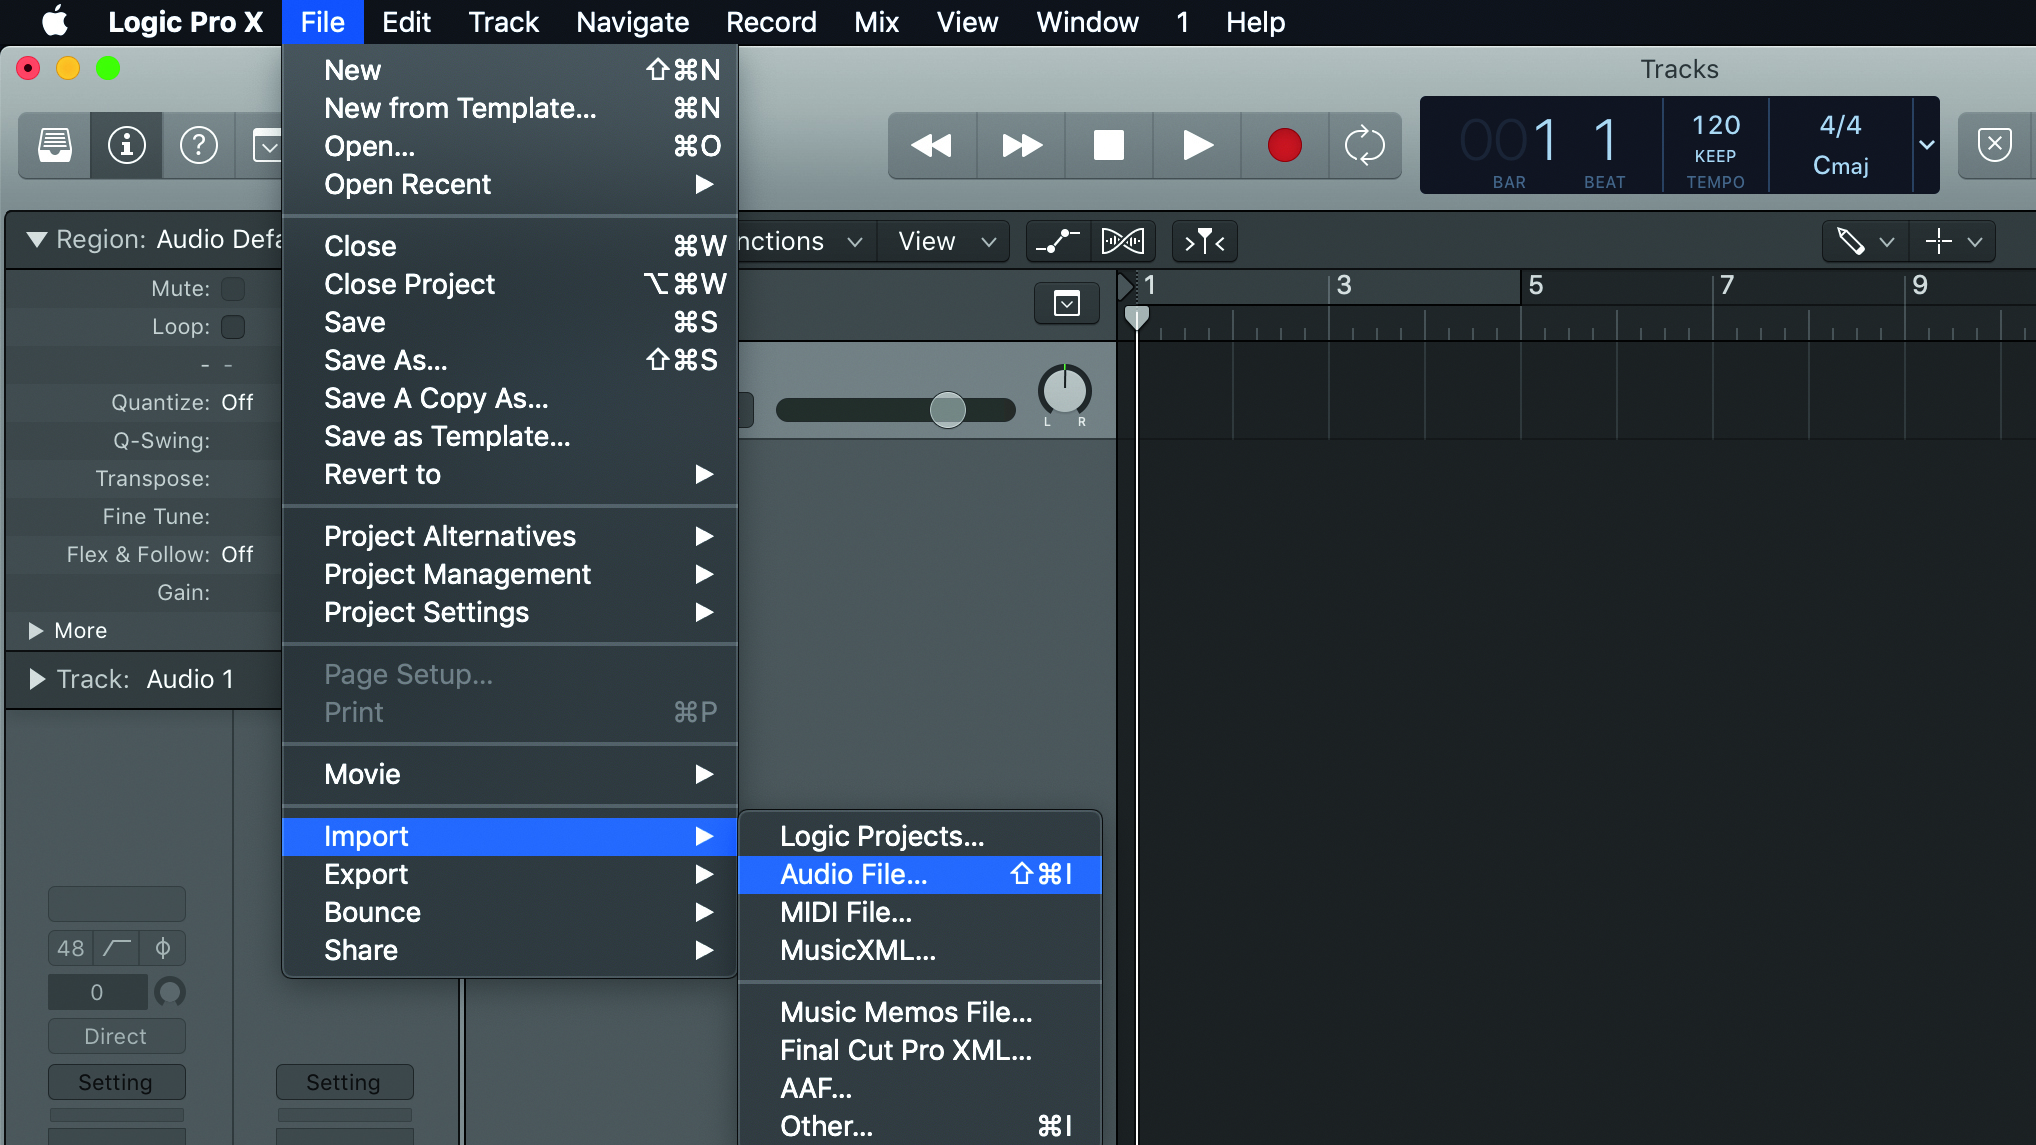Click the Stop transport button
This screenshot has width=2036, height=1145.
click(x=1109, y=146)
